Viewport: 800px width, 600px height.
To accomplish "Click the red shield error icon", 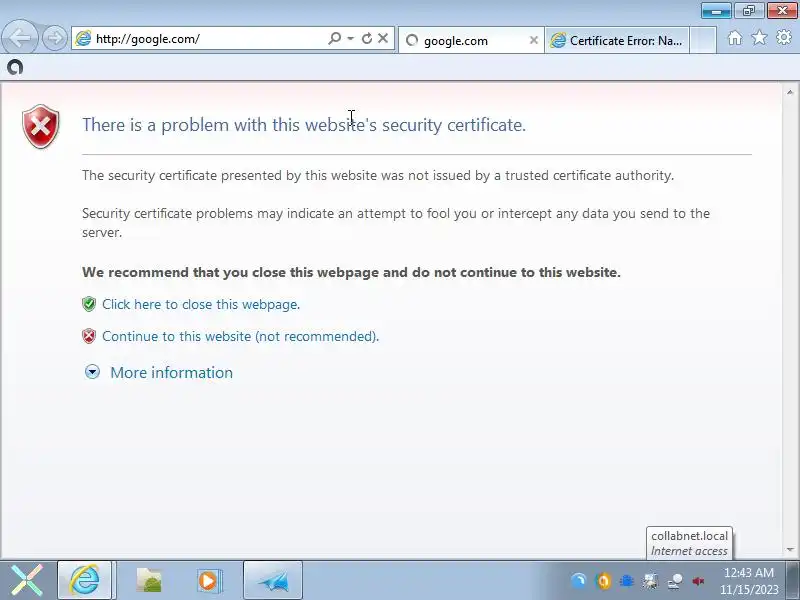I will pyautogui.click(x=41, y=127).
